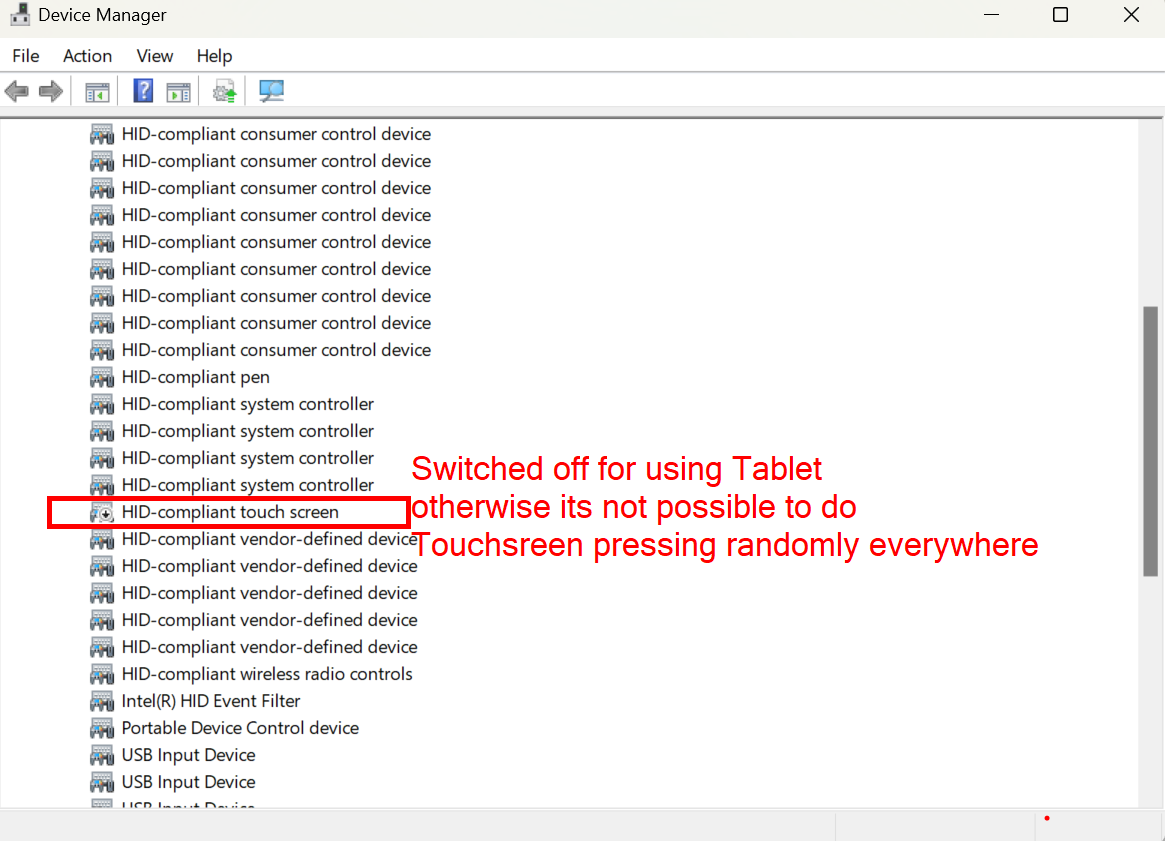This screenshot has height=841, width=1165.
Task: Open the View menu
Action: point(155,56)
